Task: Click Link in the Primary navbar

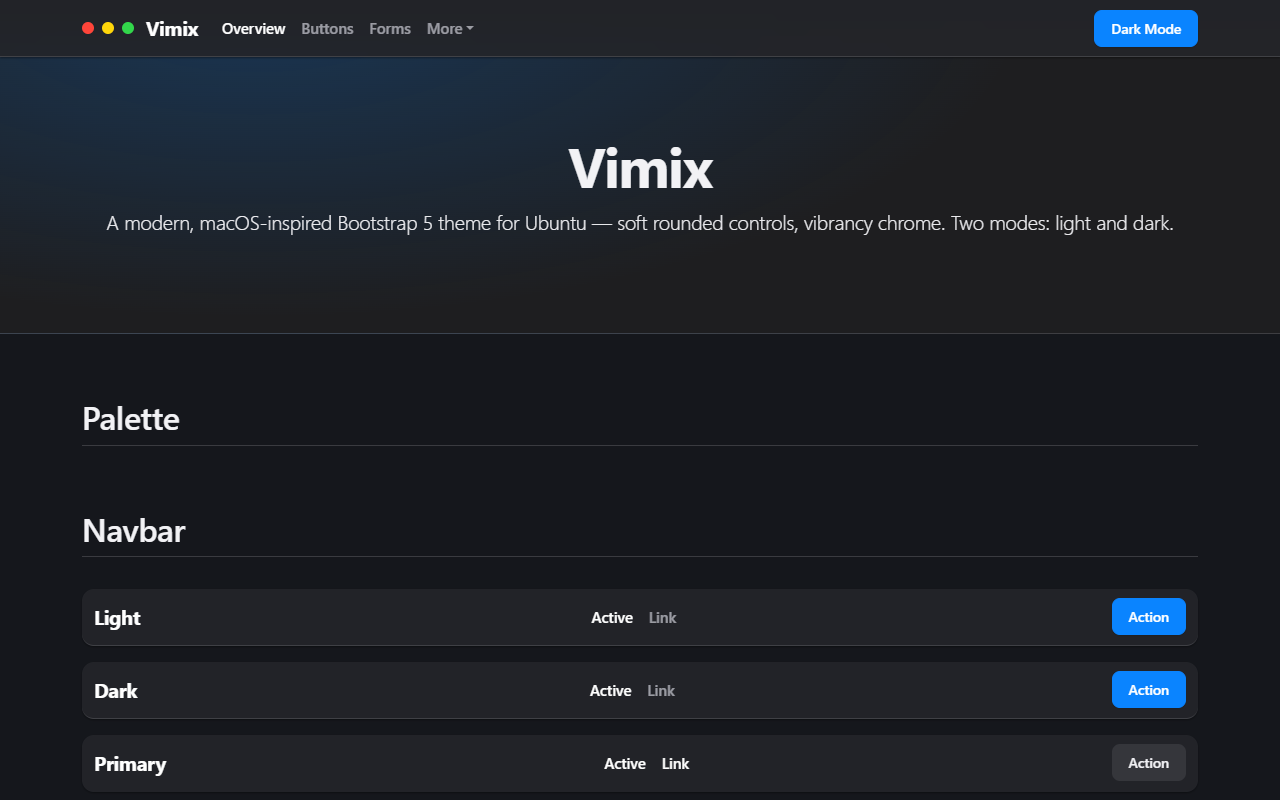Action: coord(676,764)
